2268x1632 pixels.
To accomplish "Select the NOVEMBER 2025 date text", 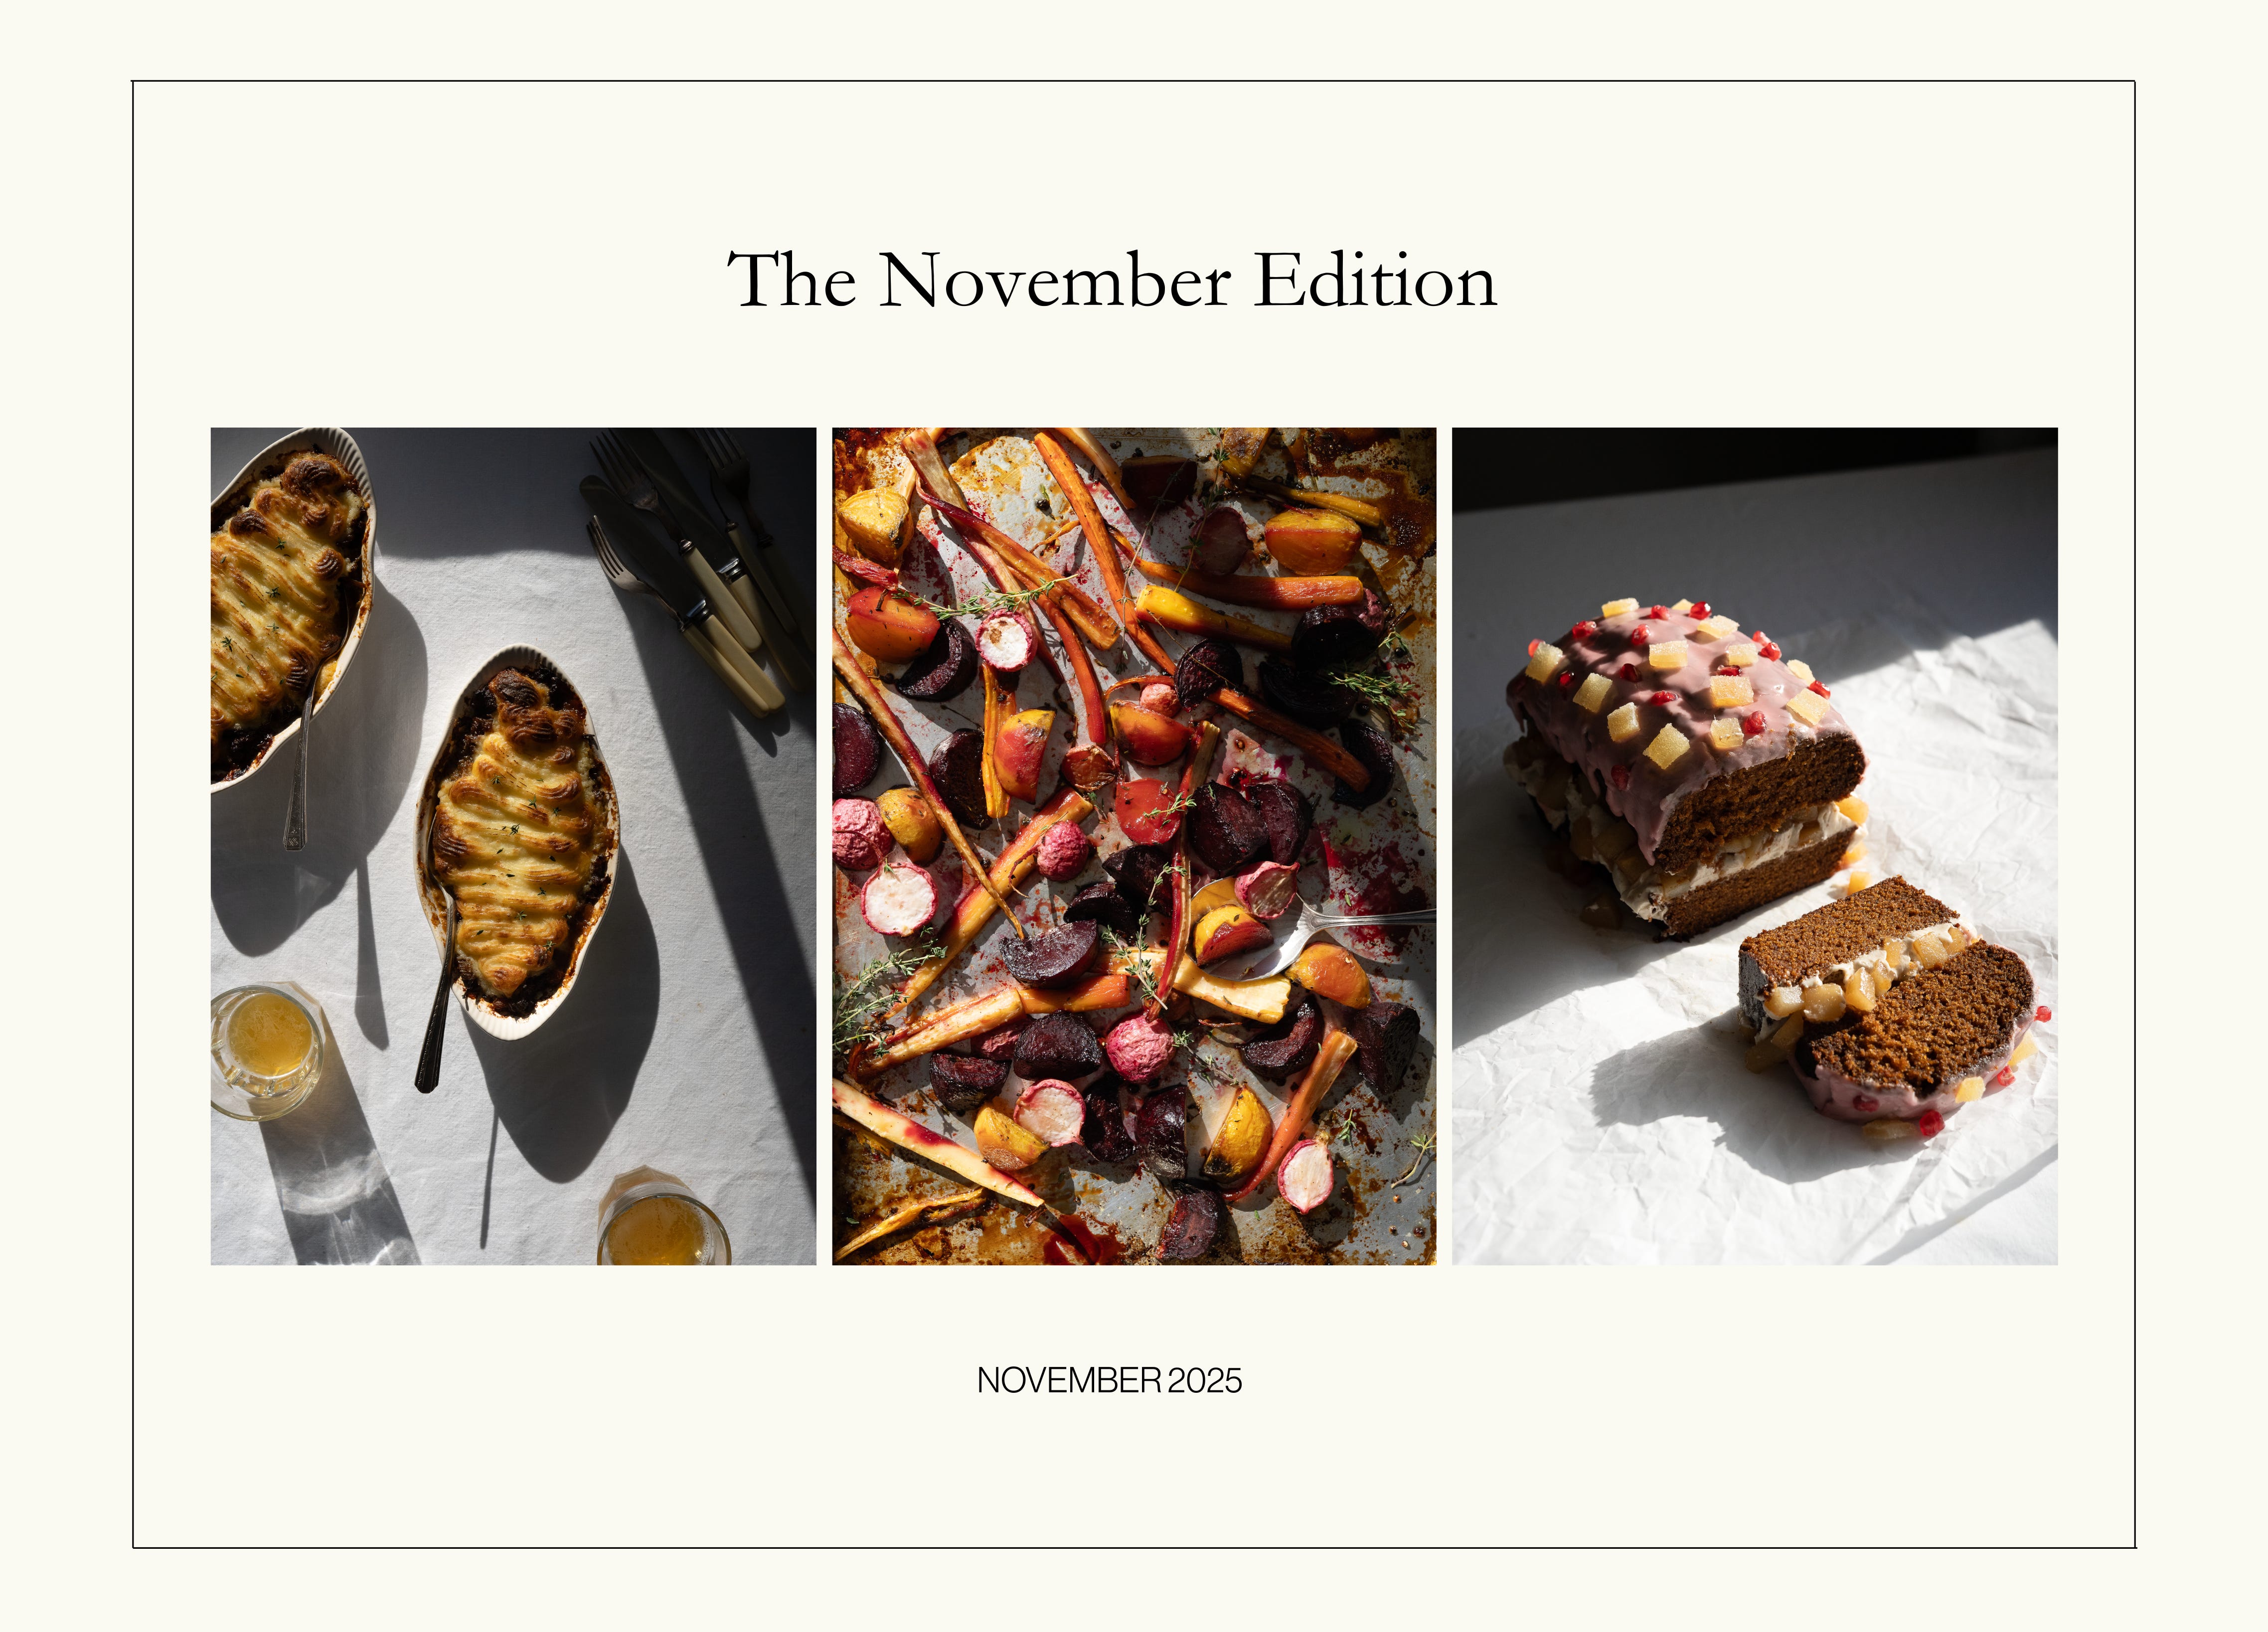I will tap(1109, 1380).
